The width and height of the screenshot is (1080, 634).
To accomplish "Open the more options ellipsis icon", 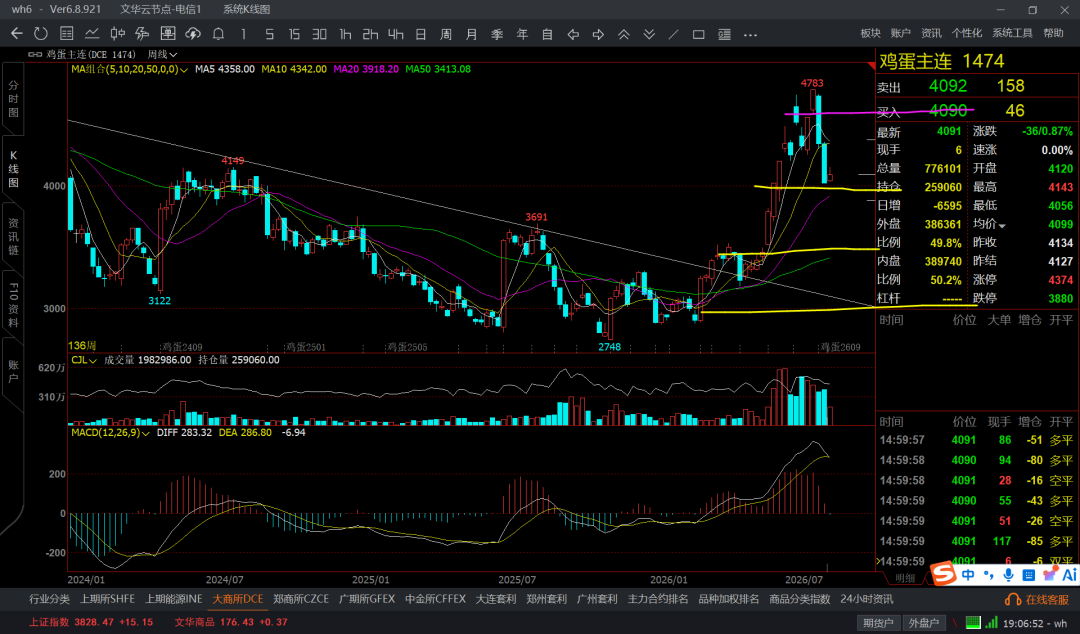I will (x=750, y=34).
